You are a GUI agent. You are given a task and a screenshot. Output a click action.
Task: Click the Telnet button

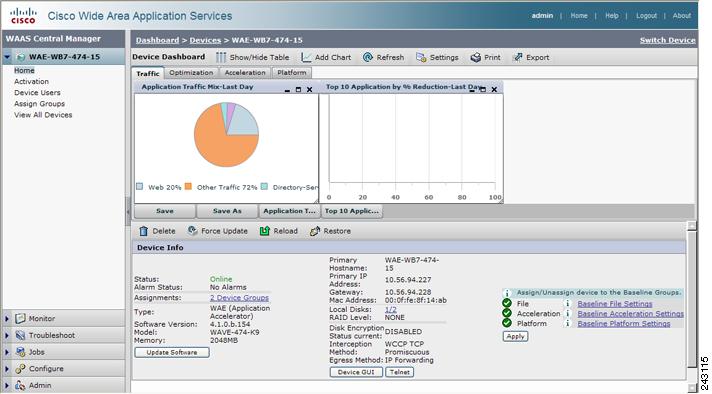point(400,372)
